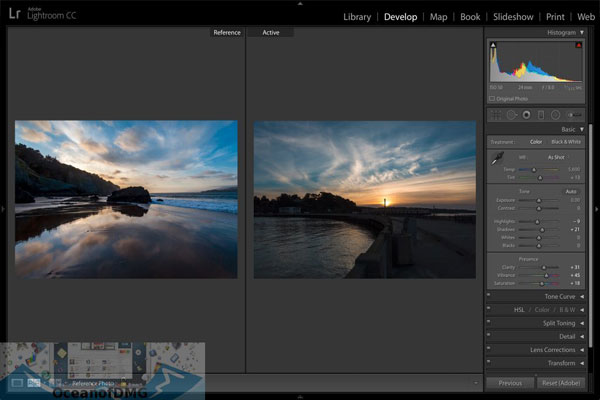Switch to Loupe view icon
Image resolution: width=600 pixels, height=400 pixels.
17,383
